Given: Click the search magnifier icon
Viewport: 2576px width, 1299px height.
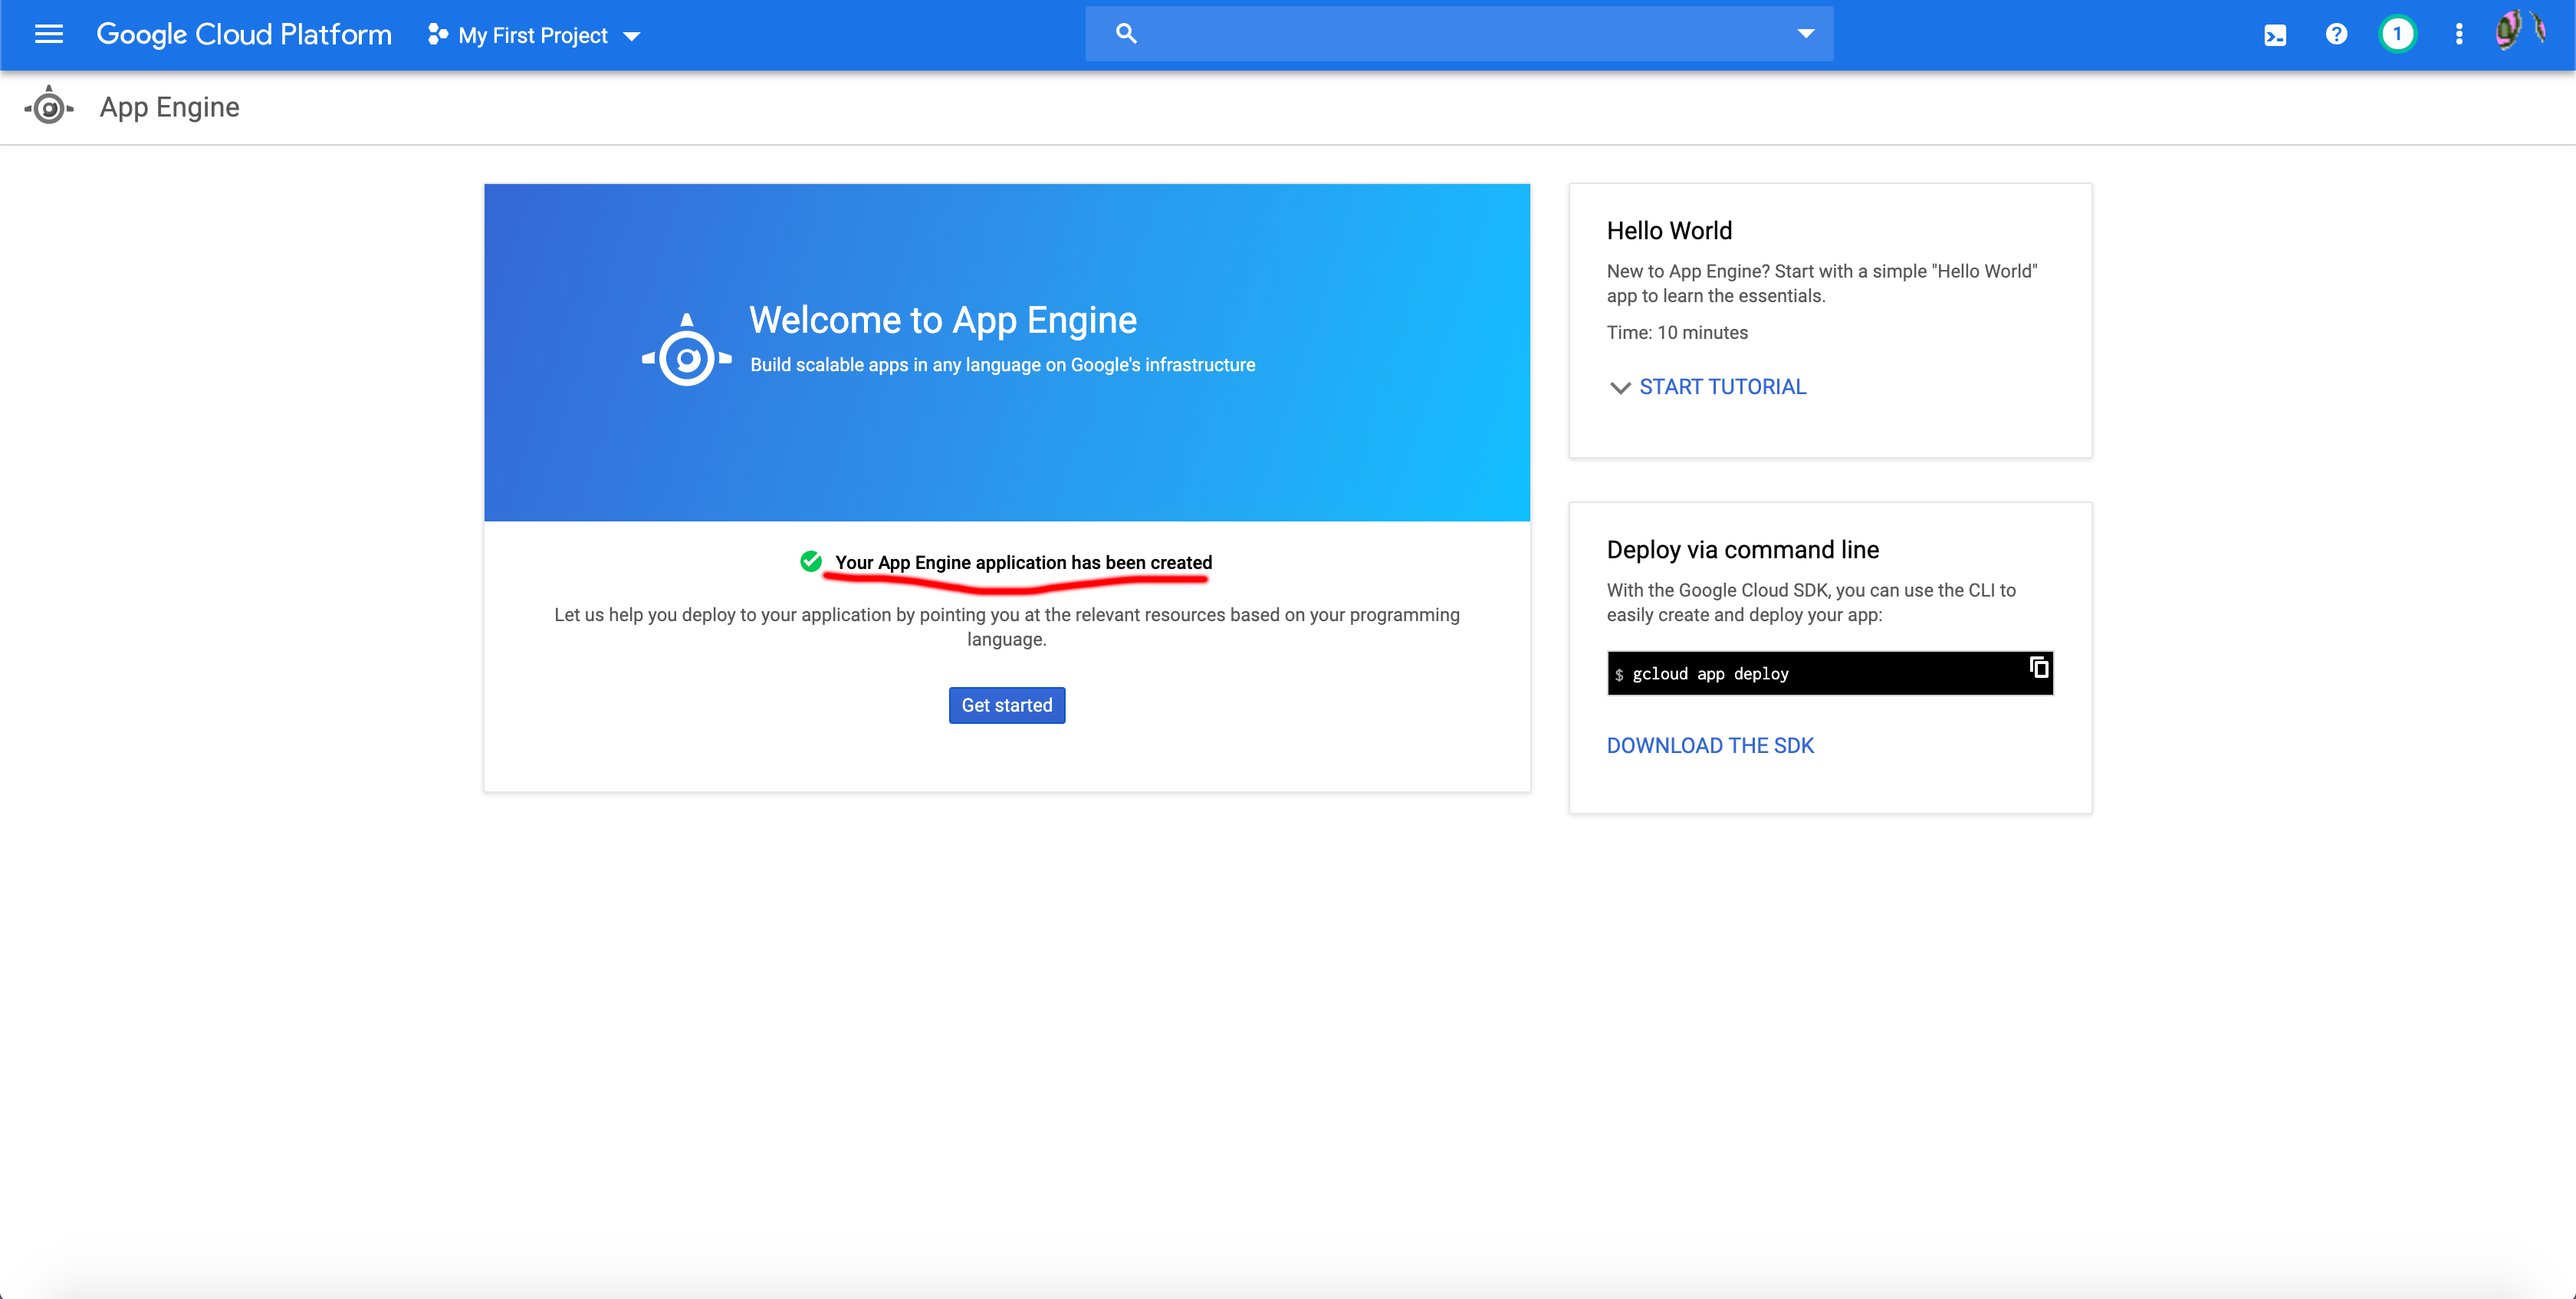Looking at the screenshot, I should [1126, 33].
